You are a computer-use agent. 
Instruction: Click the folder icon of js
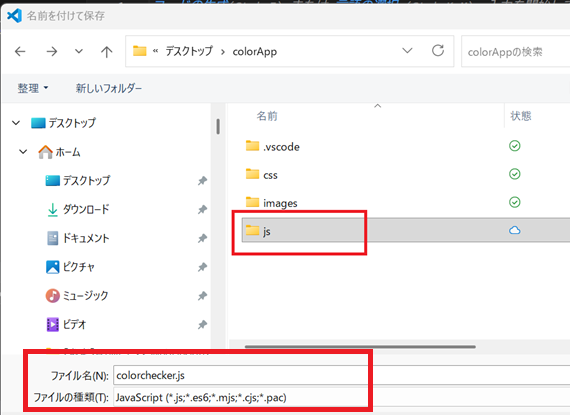[x=252, y=230]
